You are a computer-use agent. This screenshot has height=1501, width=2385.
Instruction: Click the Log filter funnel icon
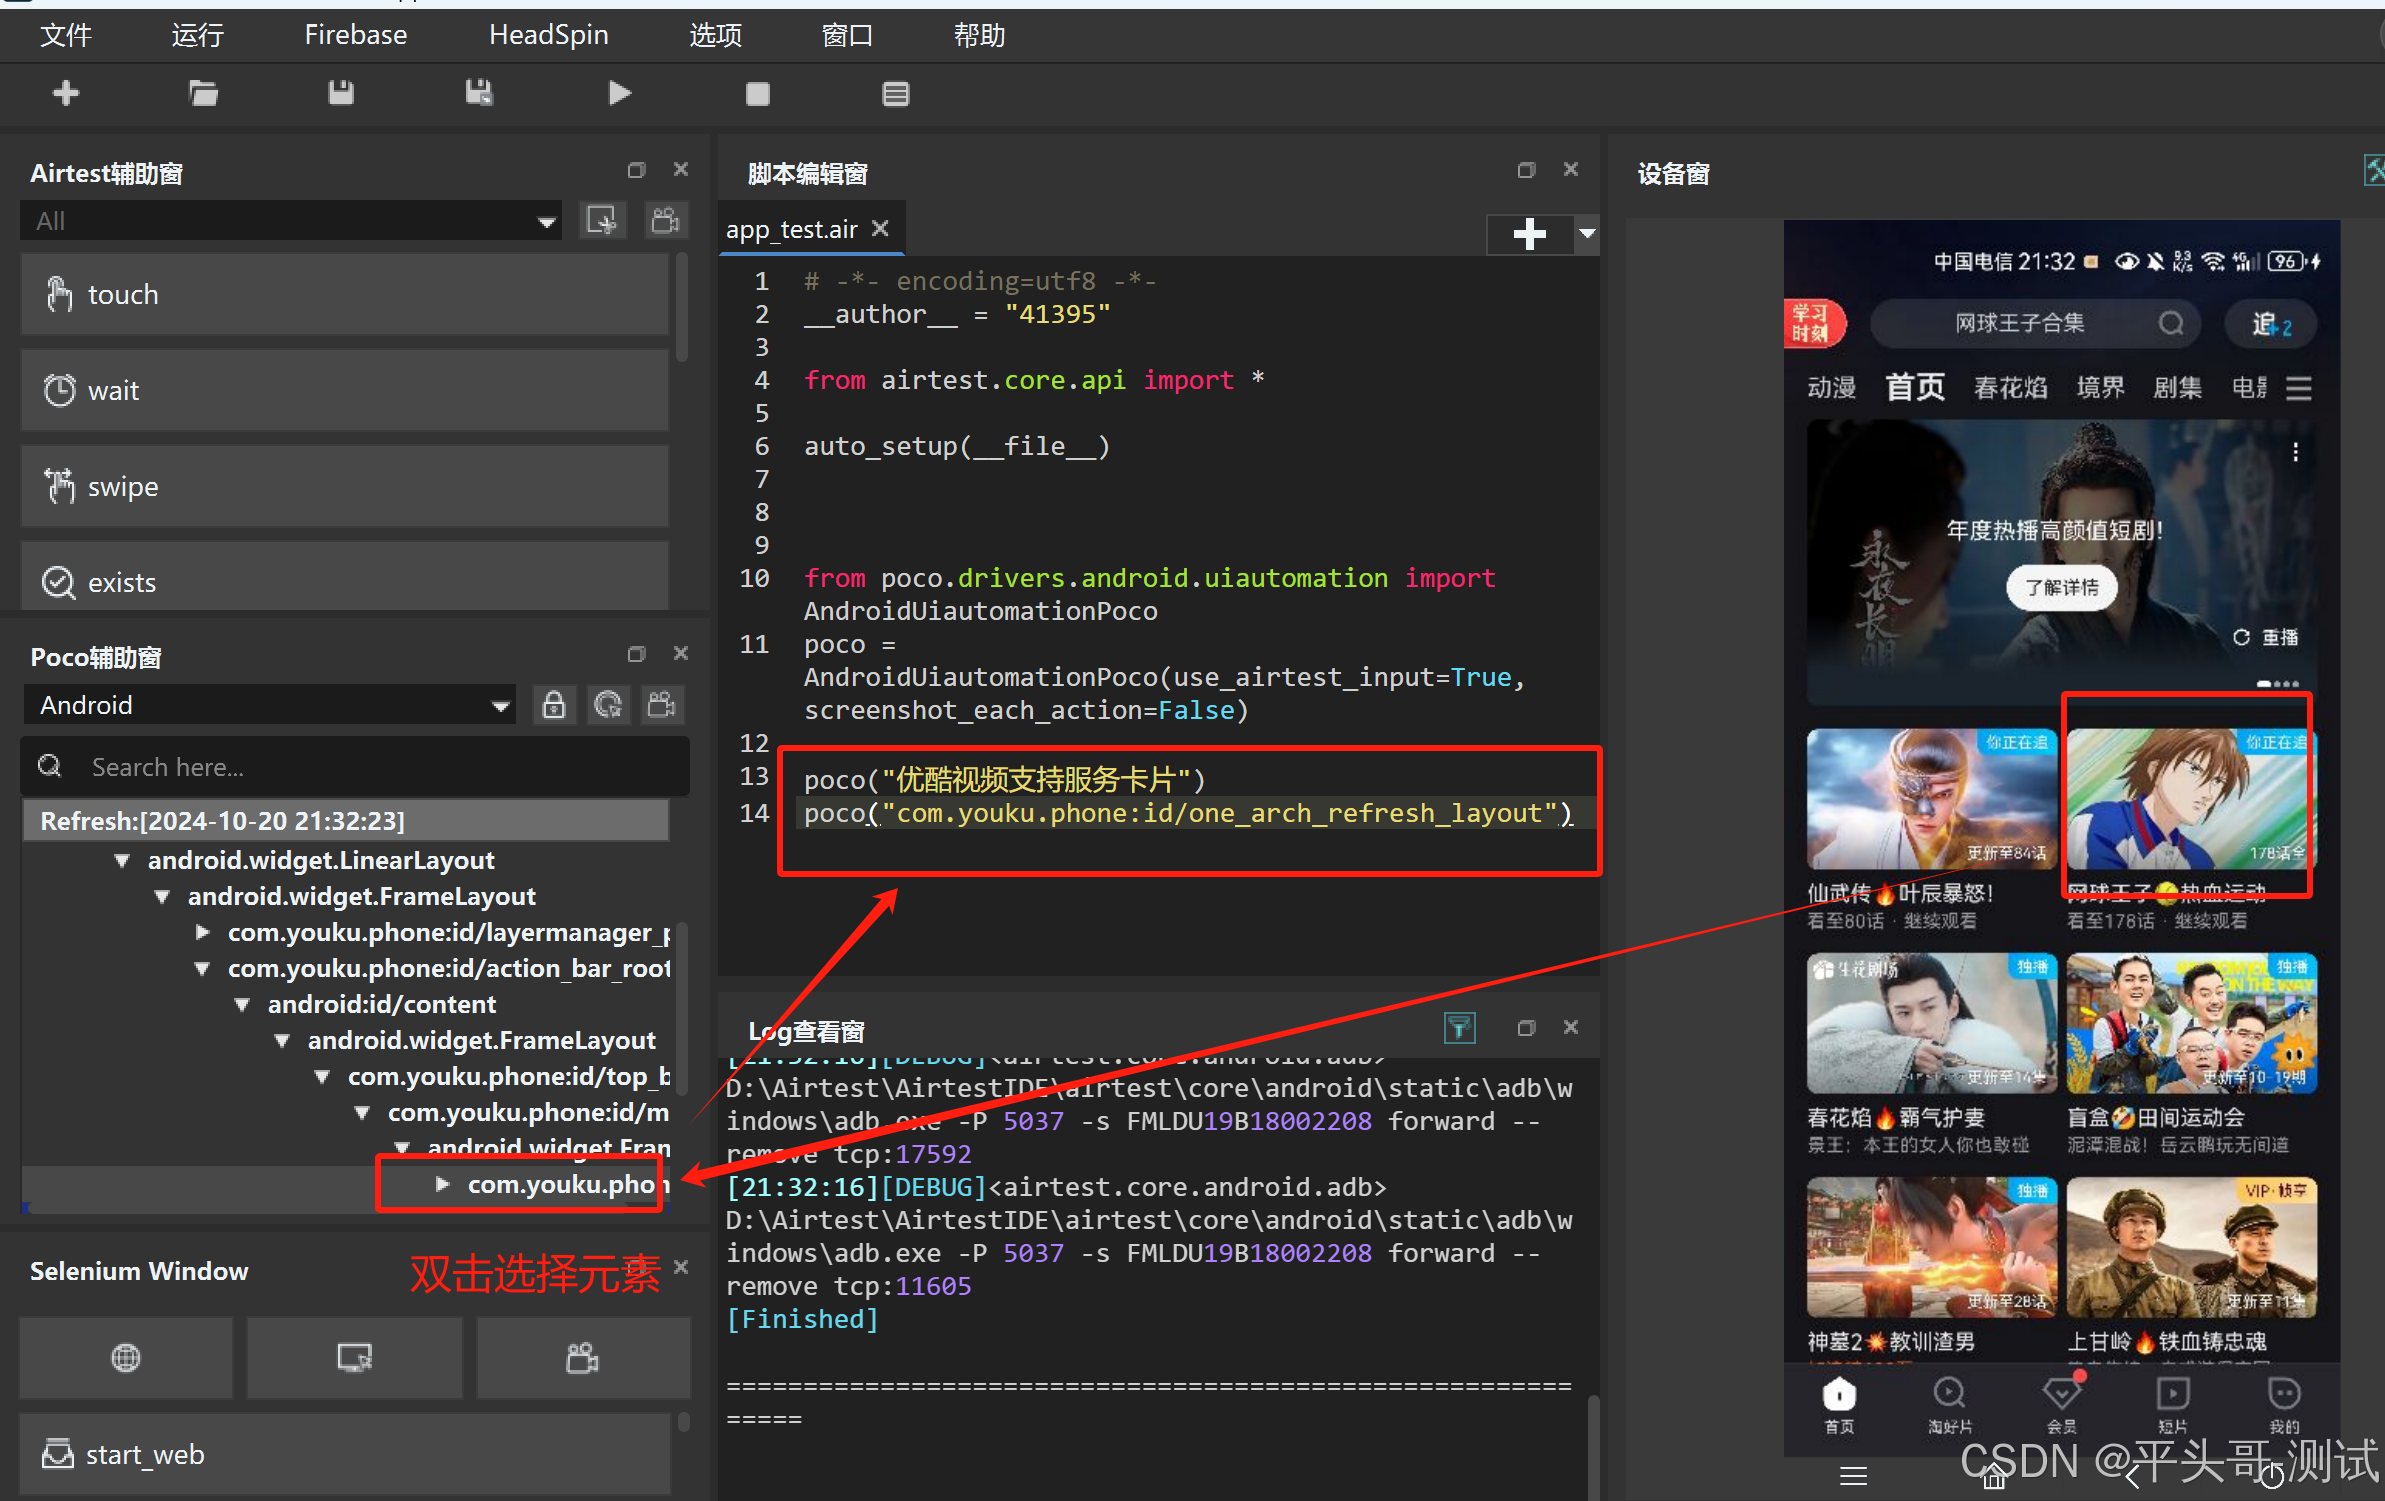(x=1459, y=1027)
